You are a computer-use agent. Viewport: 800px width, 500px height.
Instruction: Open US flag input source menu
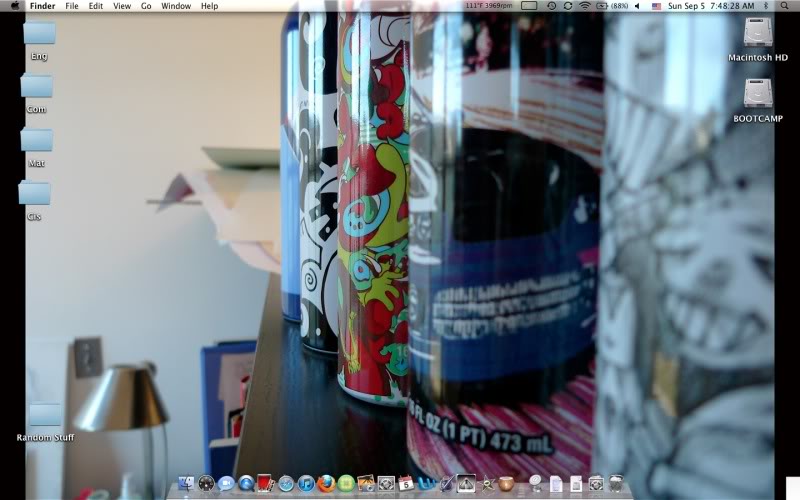tap(657, 6)
